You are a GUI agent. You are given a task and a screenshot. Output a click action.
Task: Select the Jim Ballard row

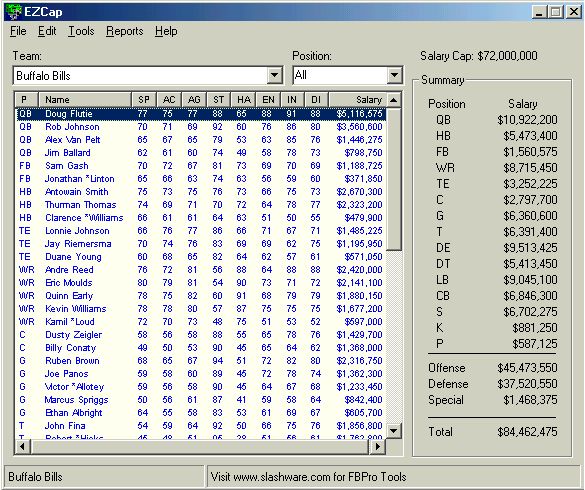(201, 153)
